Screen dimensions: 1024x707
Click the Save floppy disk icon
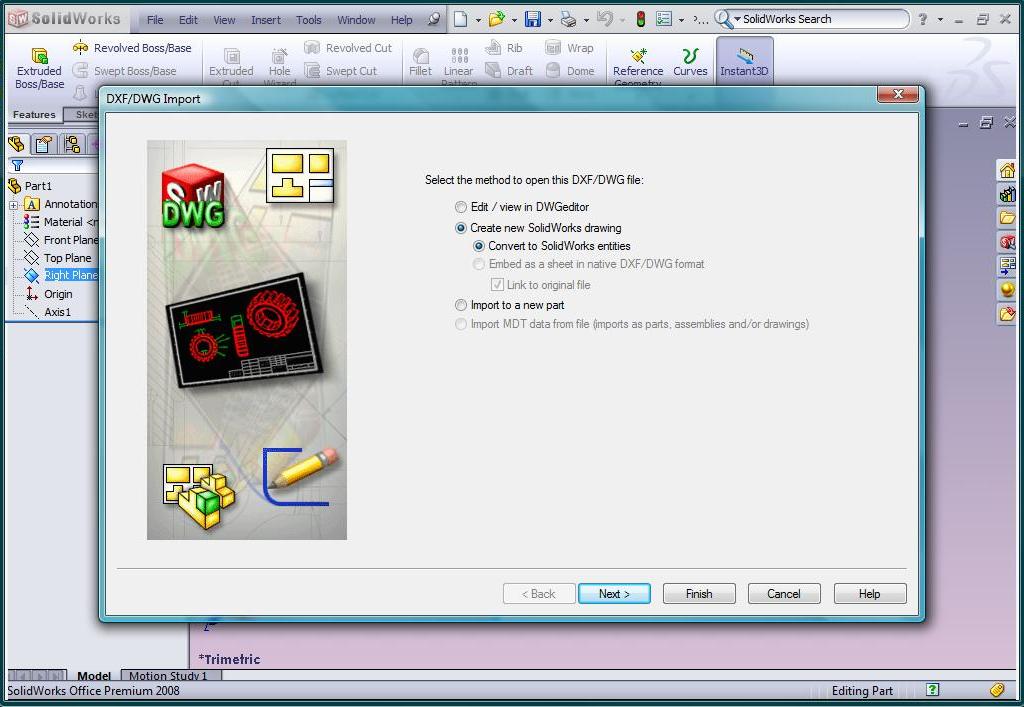533,20
